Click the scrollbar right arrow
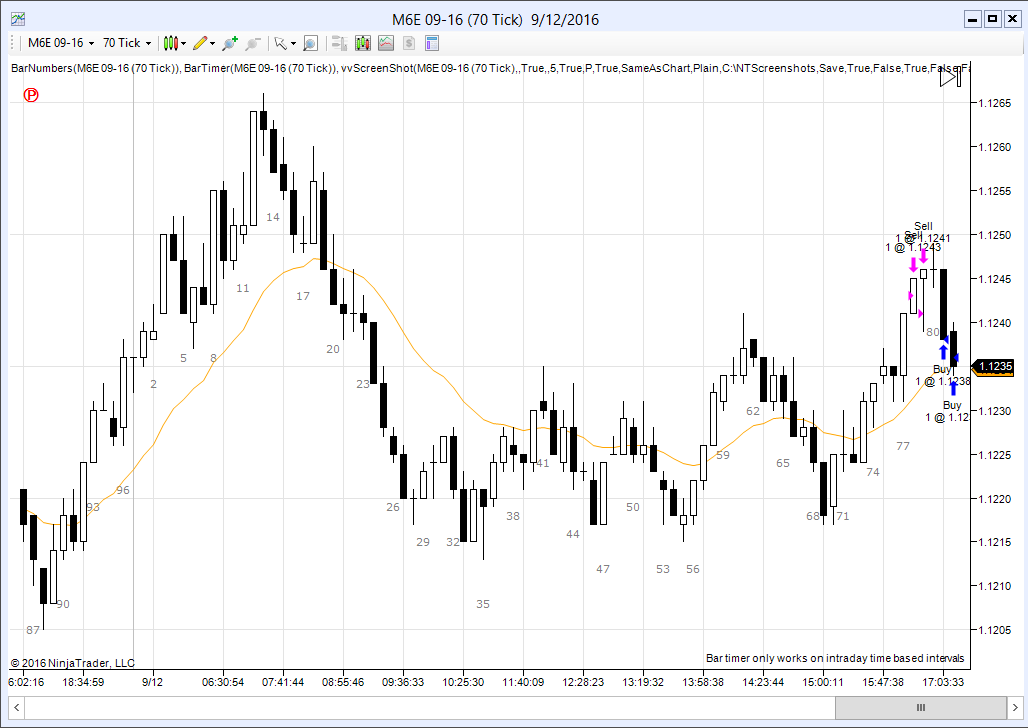The height and width of the screenshot is (728, 1028). [1016, 708]
